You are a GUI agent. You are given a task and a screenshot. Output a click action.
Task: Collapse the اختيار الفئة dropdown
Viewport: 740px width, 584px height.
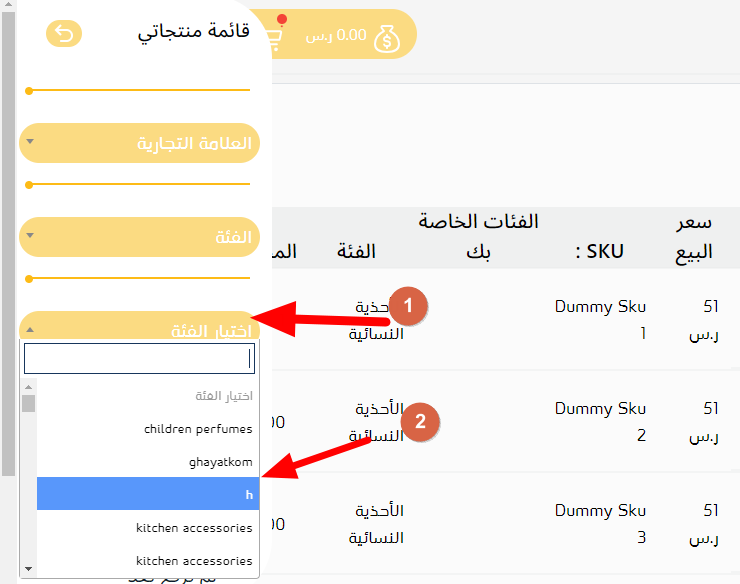[x=139, y=326]
